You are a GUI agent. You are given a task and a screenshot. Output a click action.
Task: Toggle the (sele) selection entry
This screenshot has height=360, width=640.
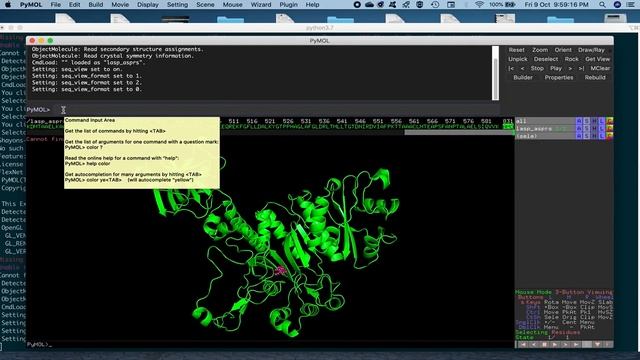click(545, 136)
